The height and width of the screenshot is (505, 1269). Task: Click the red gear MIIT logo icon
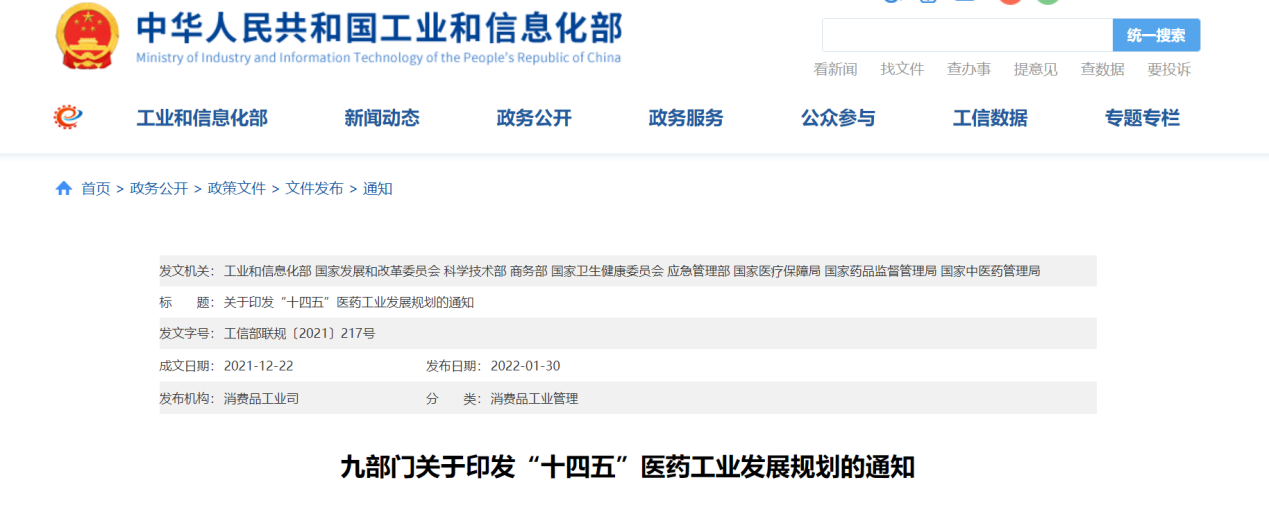click(68, 118)
